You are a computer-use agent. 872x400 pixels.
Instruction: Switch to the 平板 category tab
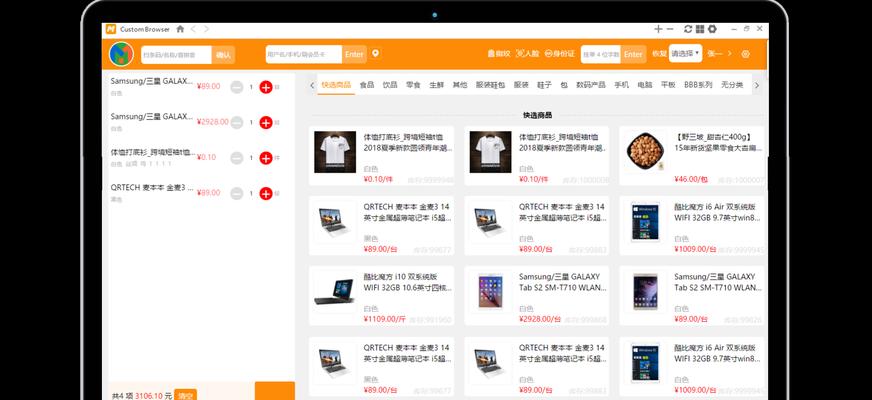668,85
